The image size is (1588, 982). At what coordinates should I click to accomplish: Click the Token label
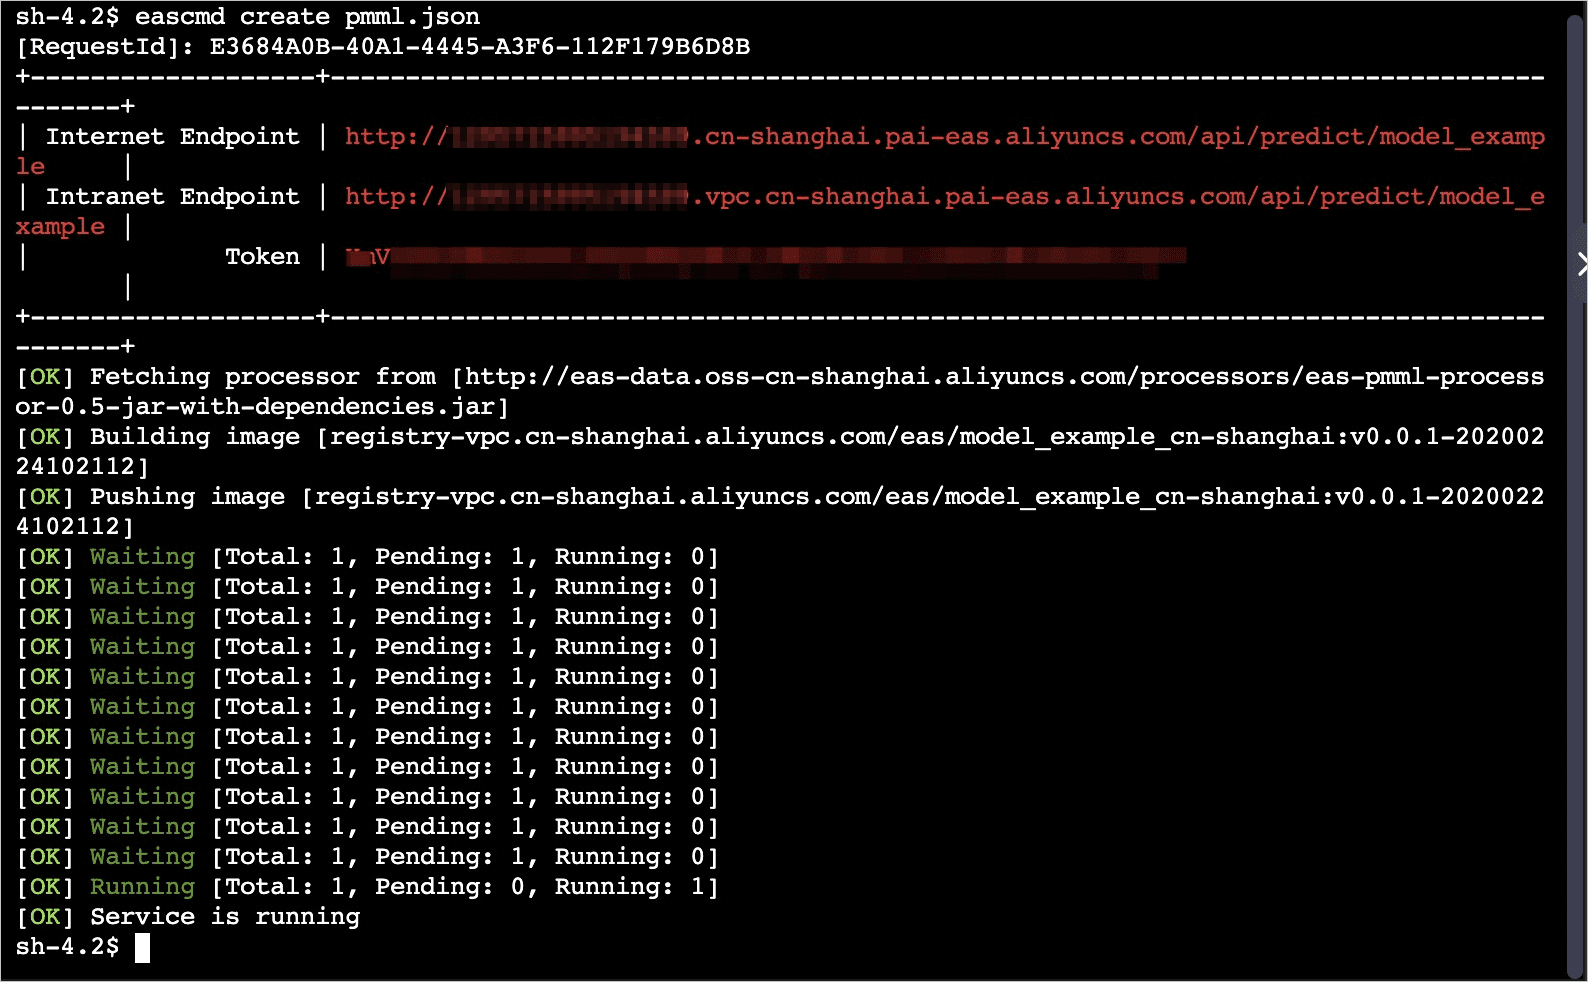(262, 257)
